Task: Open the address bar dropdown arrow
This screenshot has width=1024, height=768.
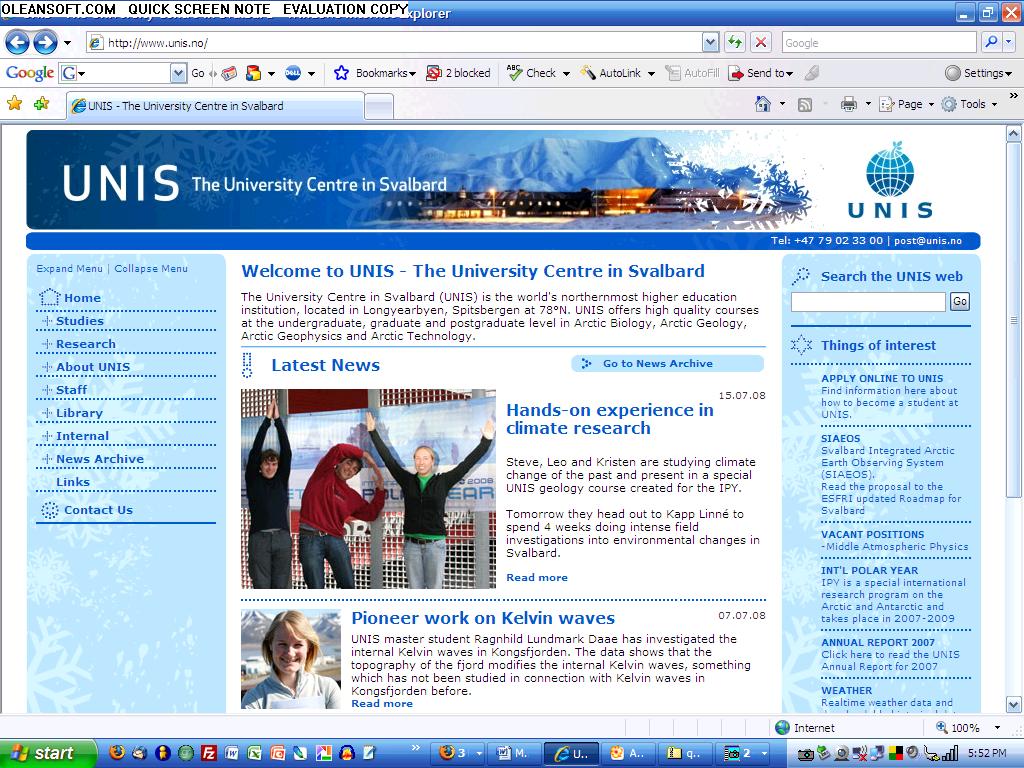Action: (x=710, y=42)
